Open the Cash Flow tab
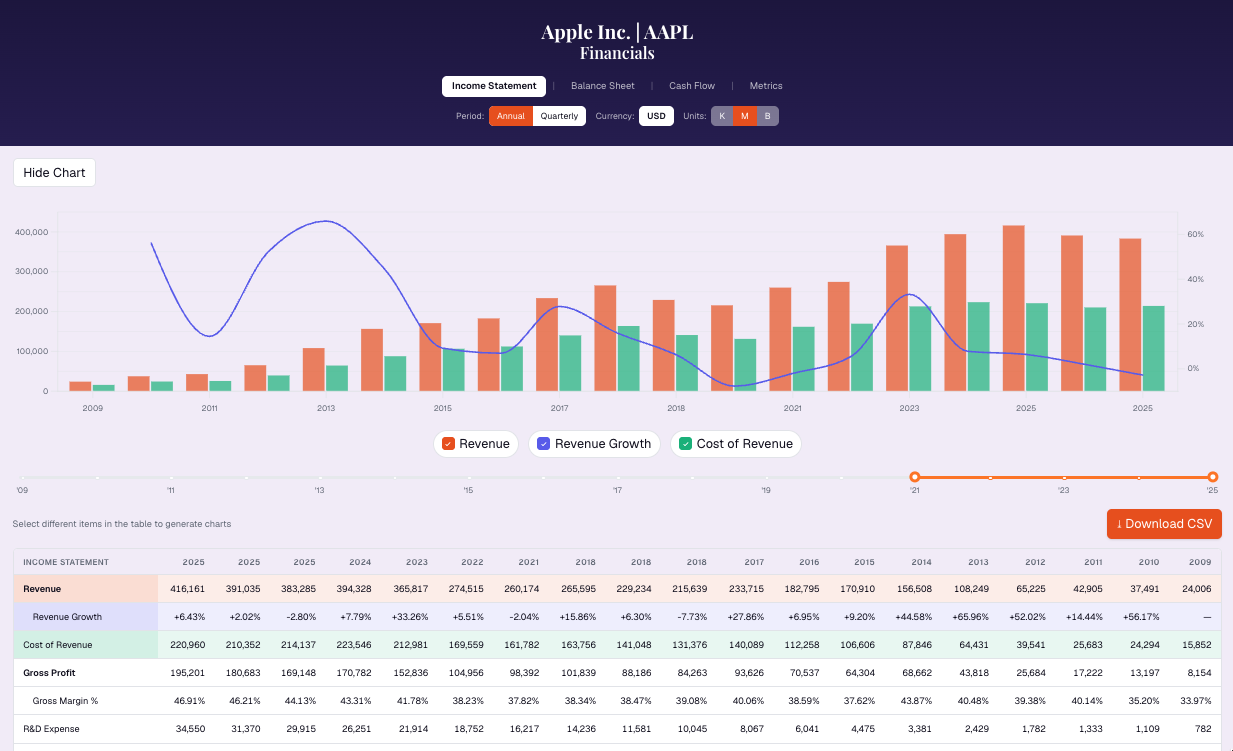Screen dimensions: 1233x751 pos(692,86)
